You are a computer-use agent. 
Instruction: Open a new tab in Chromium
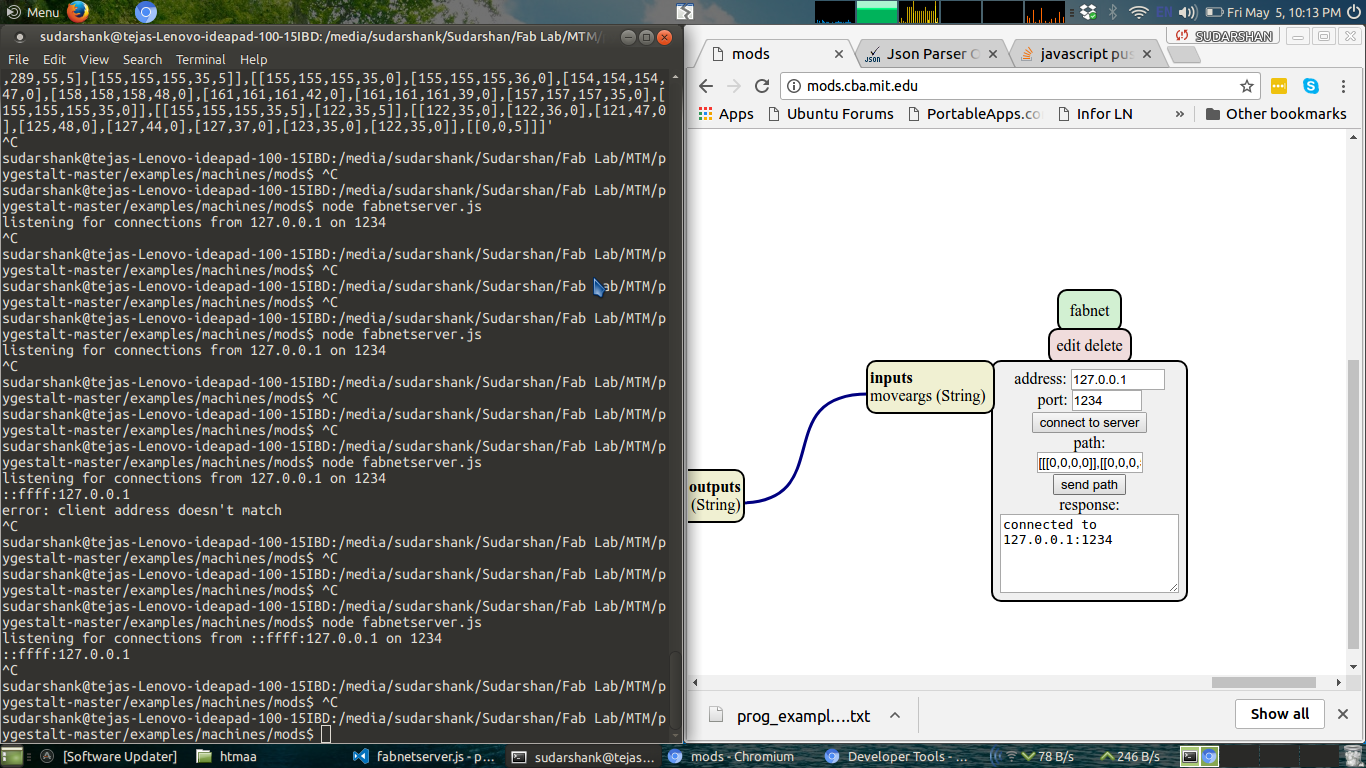pyautogui.click(x=1184, y=55)
